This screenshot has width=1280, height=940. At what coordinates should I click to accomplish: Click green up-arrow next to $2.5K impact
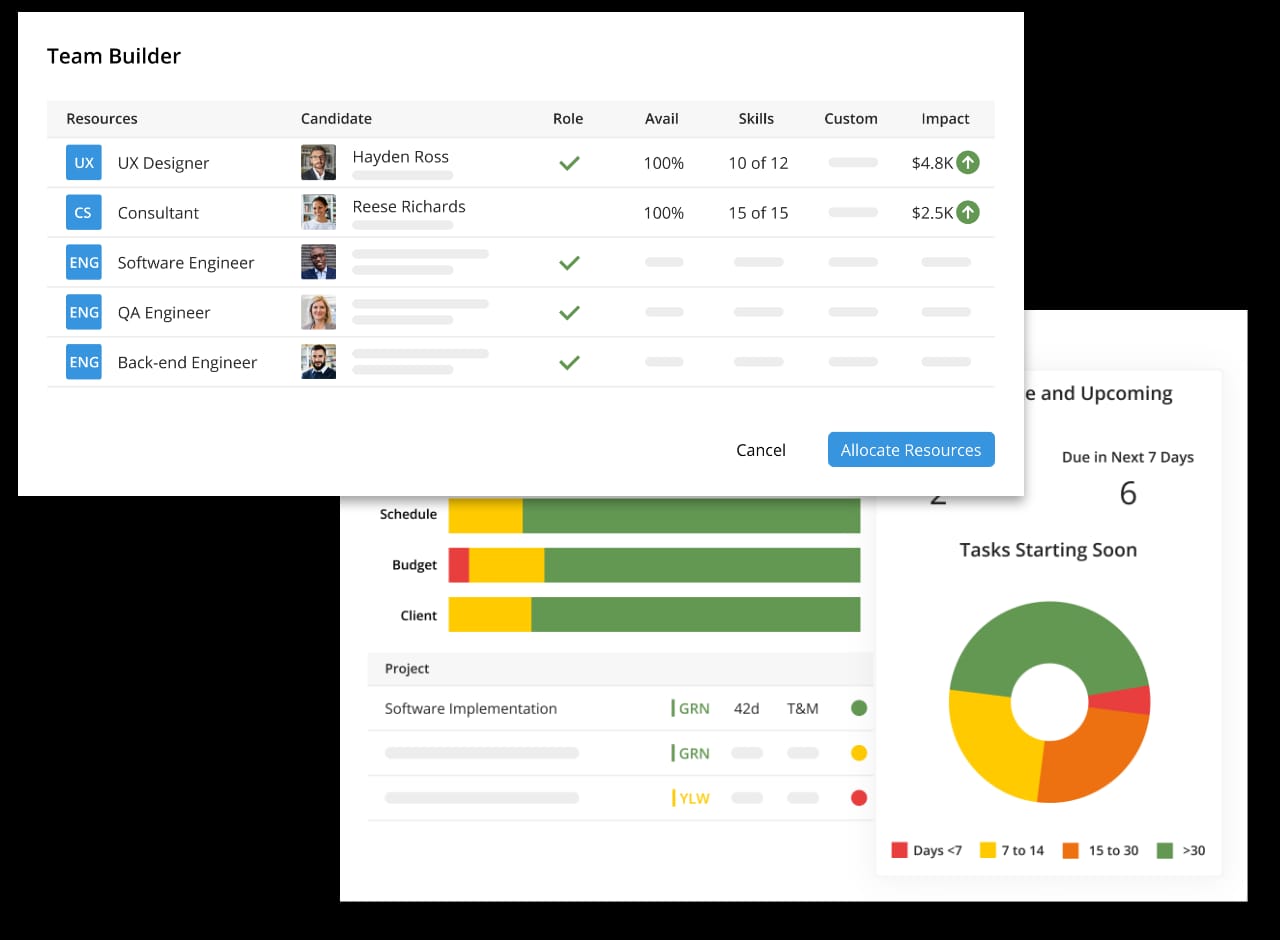coord(967,212)
